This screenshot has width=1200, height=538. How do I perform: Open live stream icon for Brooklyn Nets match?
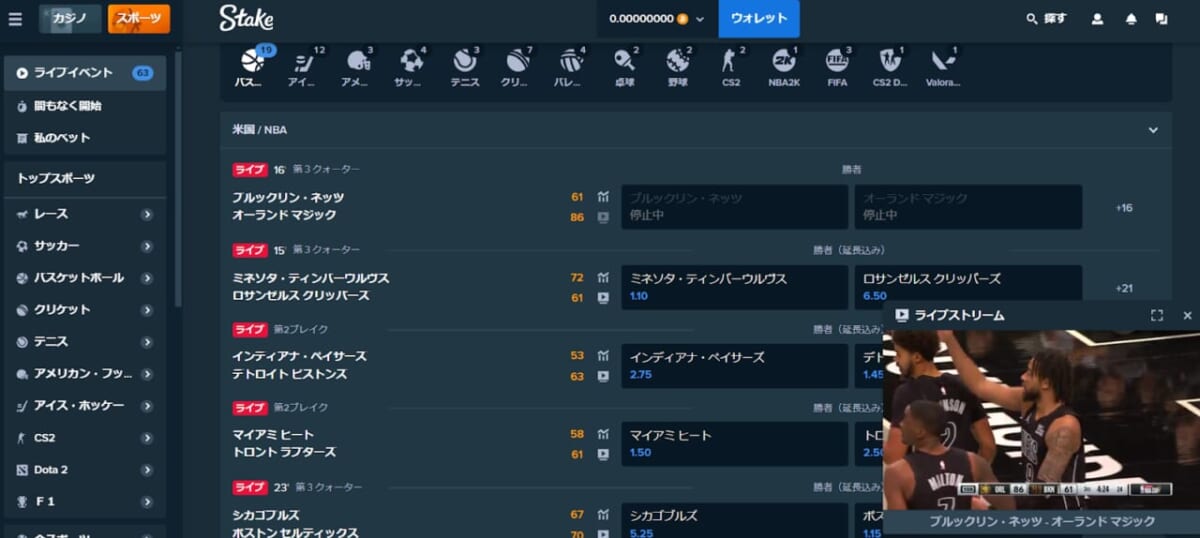pos(602,216)
